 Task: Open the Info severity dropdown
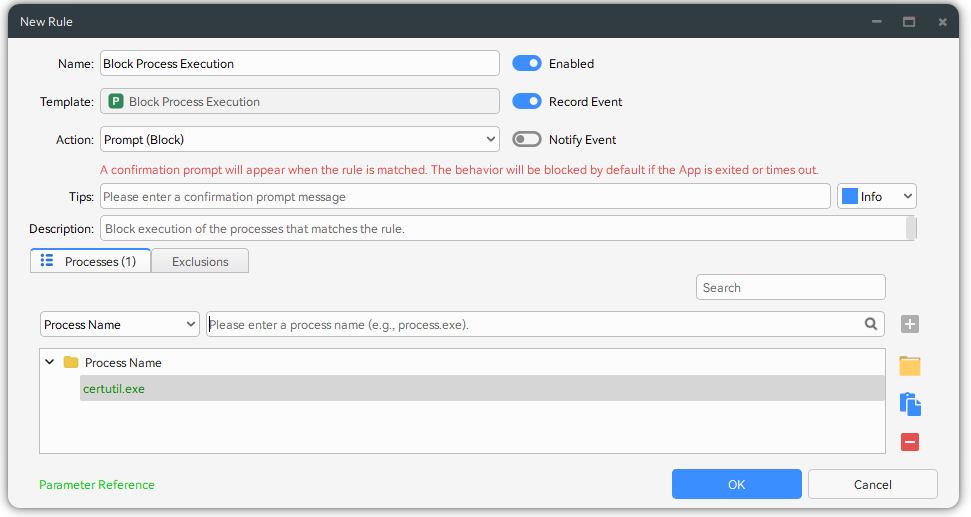[876, 197]
